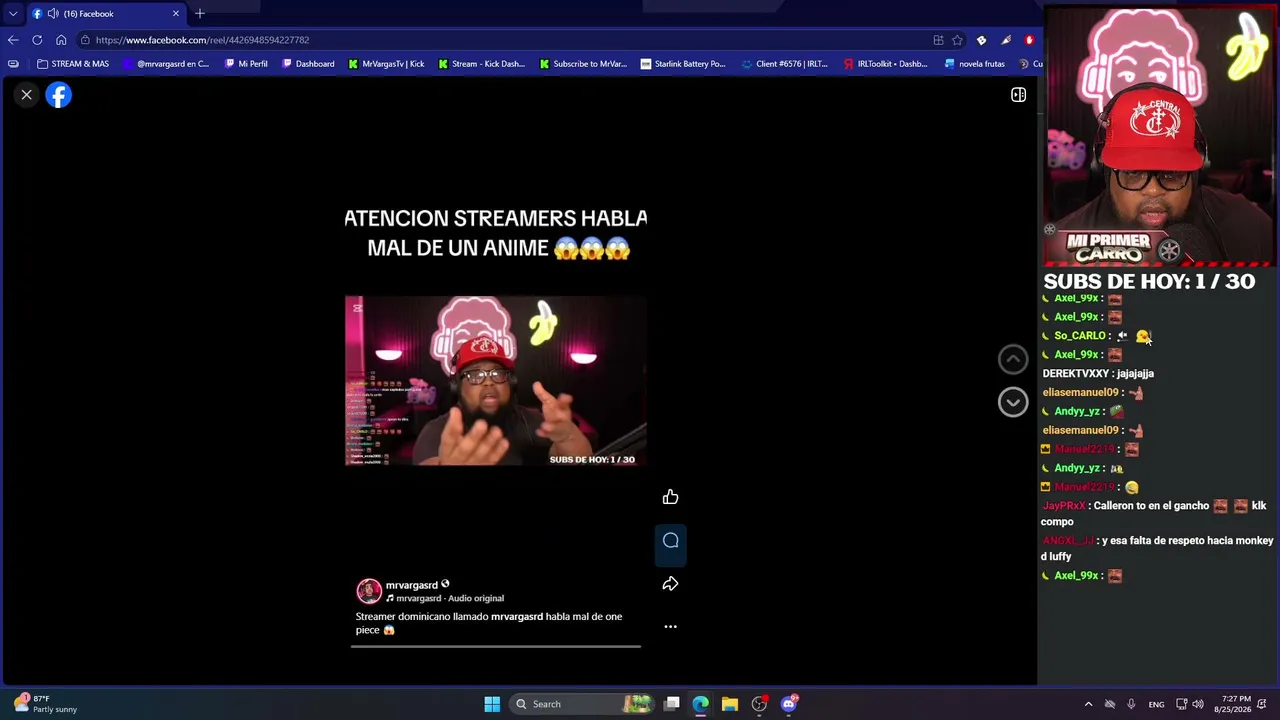Mute the Facebook tab audio
Screen dimensions: 1280x720
point(53,14)
